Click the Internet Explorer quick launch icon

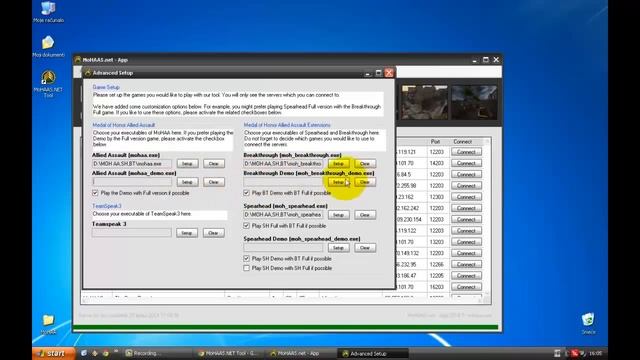click(x=84, y=353)
